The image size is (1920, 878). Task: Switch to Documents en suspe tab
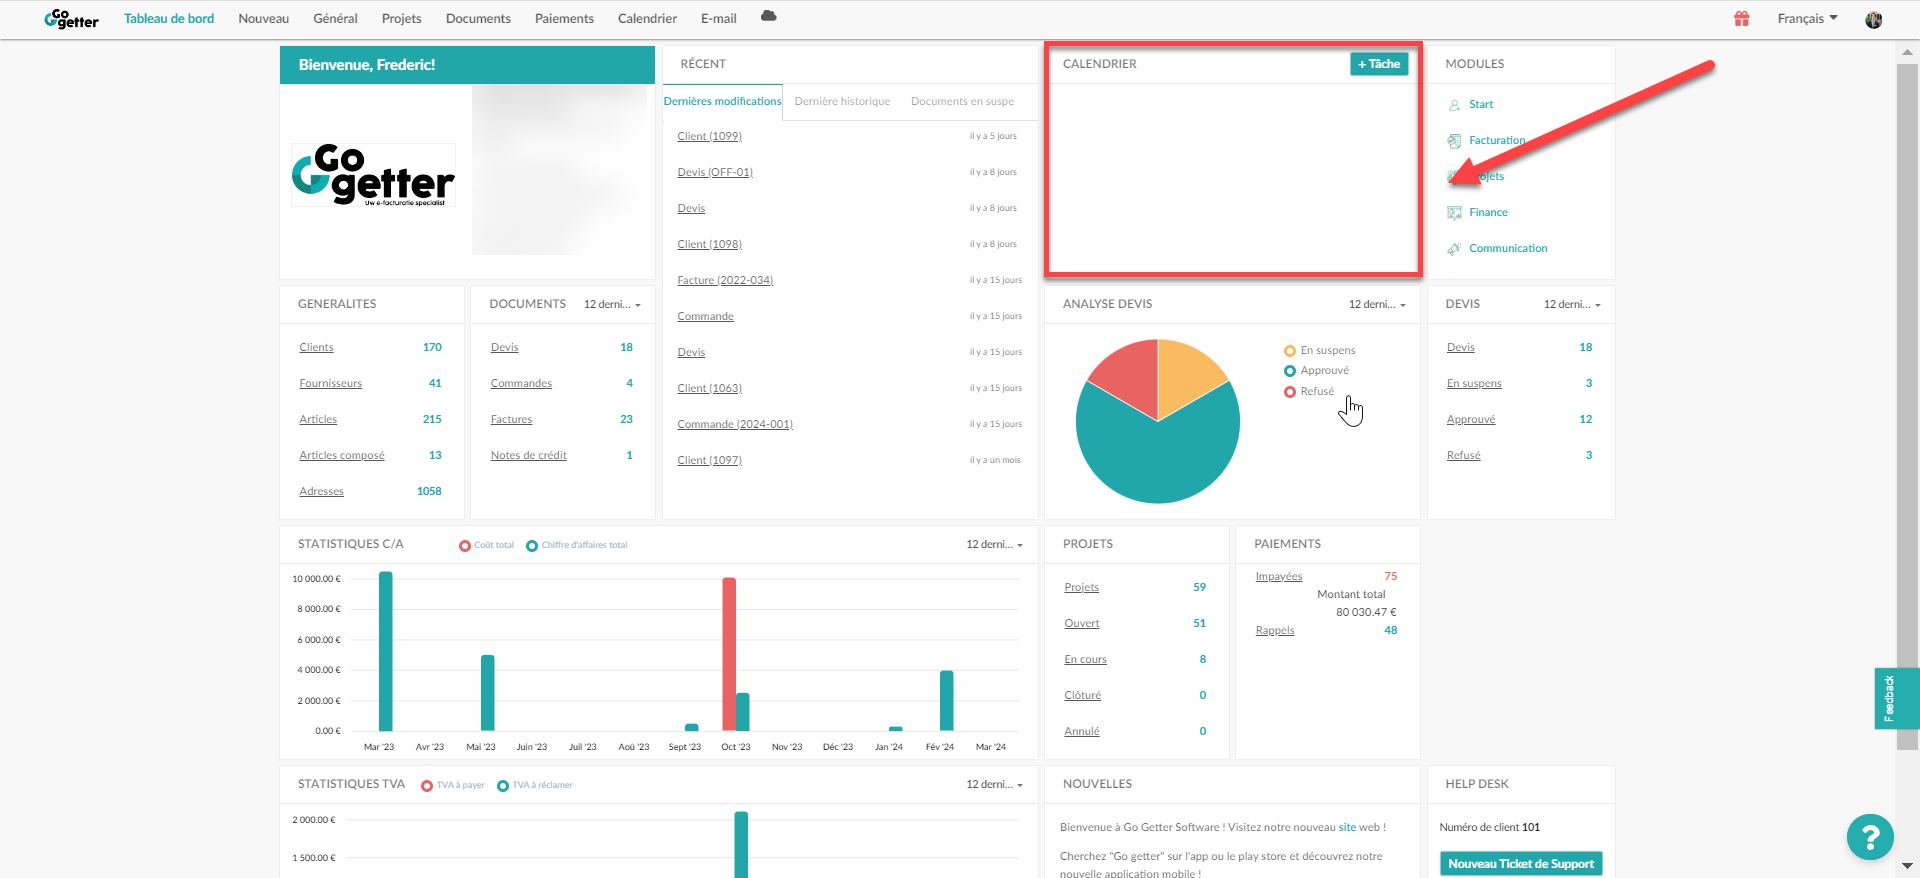click(962, 102)
